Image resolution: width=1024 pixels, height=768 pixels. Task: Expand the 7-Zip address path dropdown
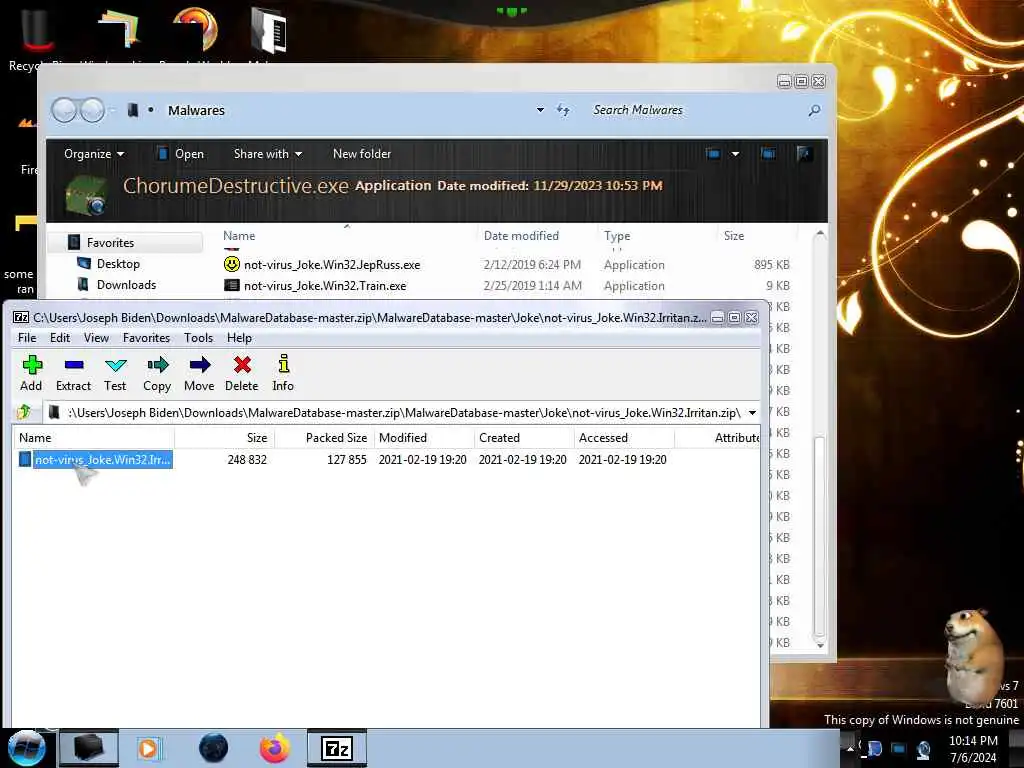pos(752,413)
